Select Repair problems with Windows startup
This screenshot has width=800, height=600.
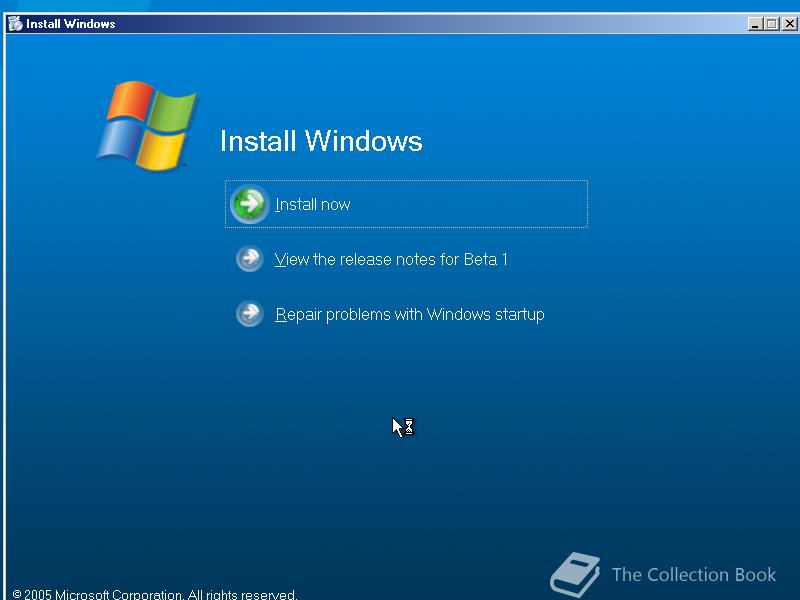point(410,314)
